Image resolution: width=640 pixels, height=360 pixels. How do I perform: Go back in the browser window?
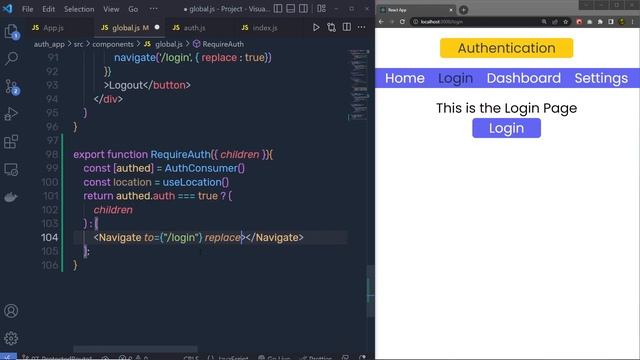pos(381,22)
